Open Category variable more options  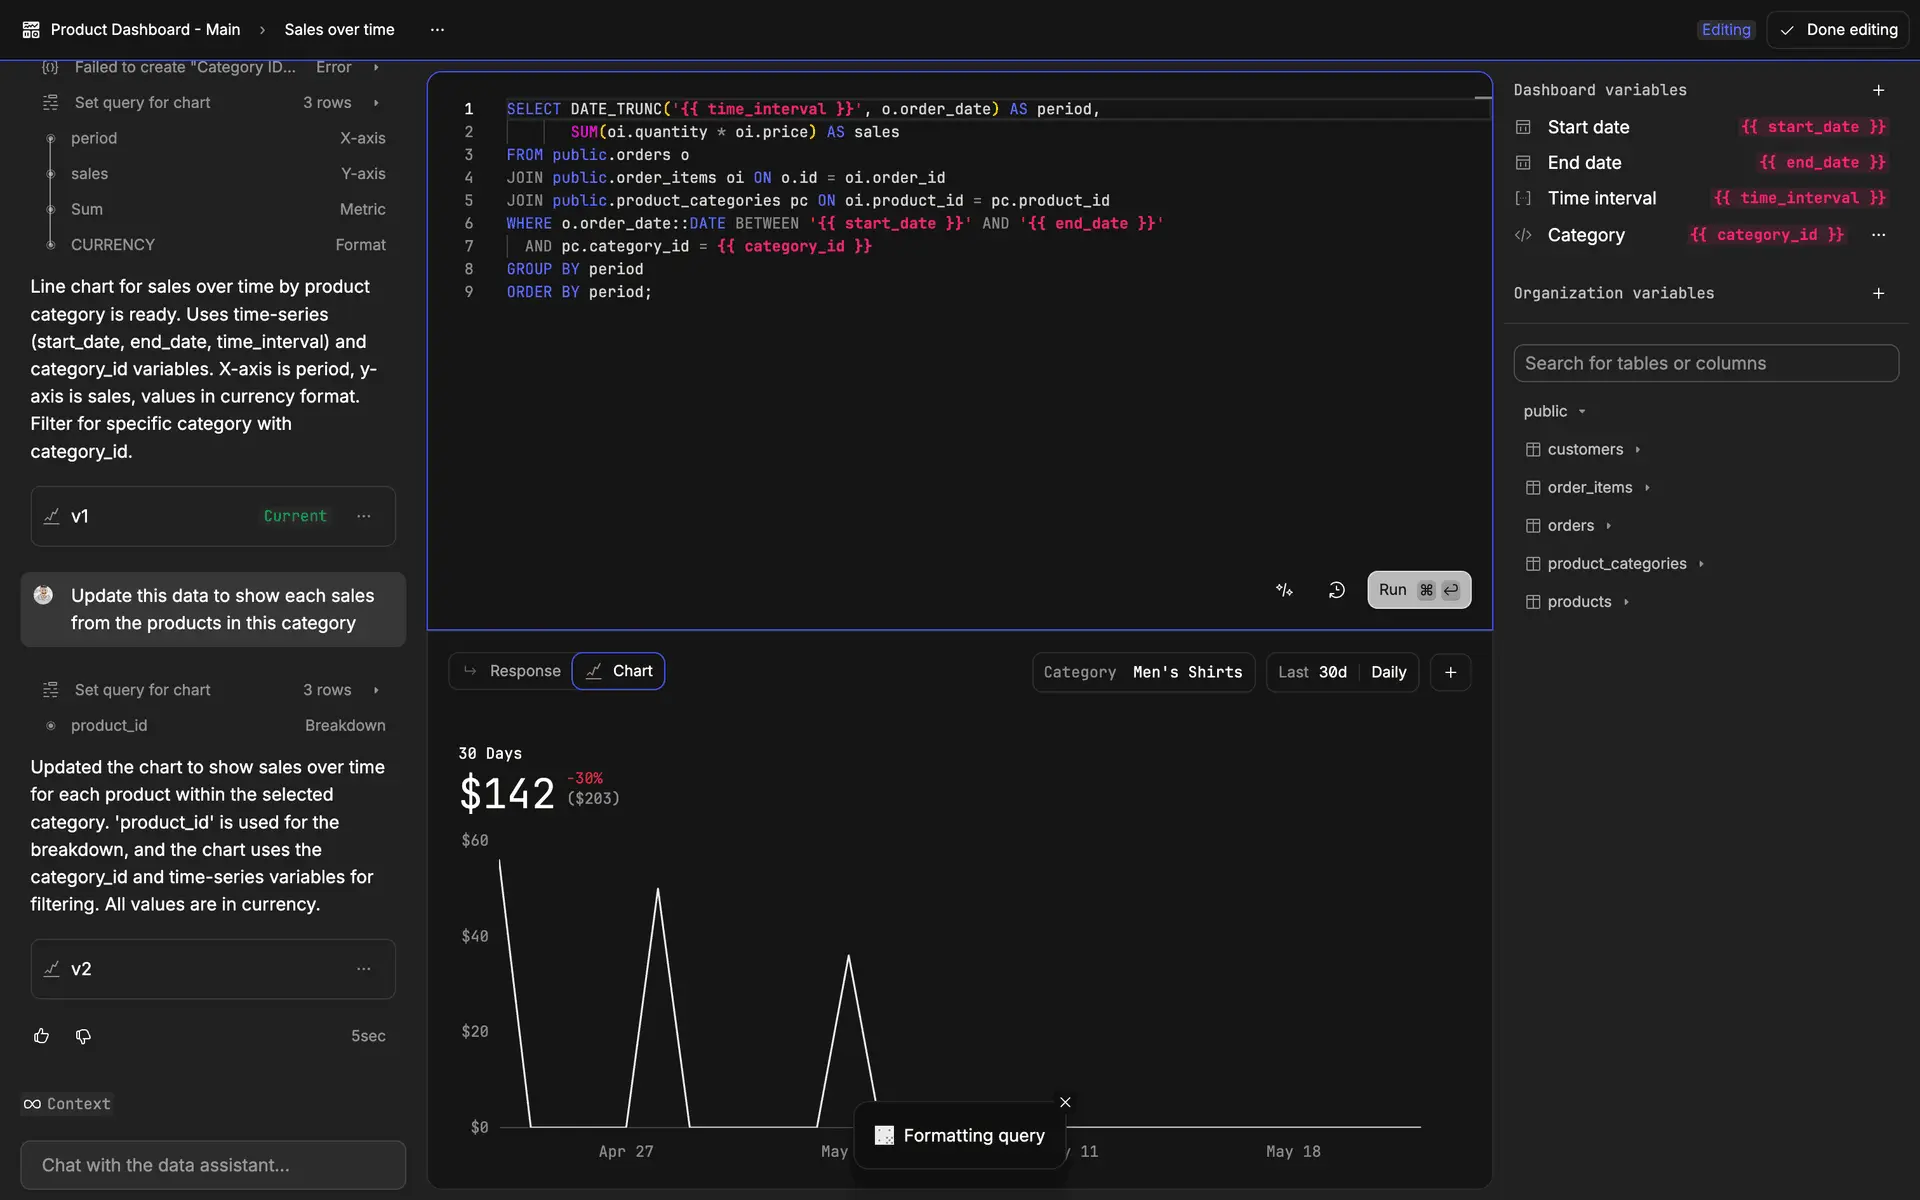coord(1878,235)
